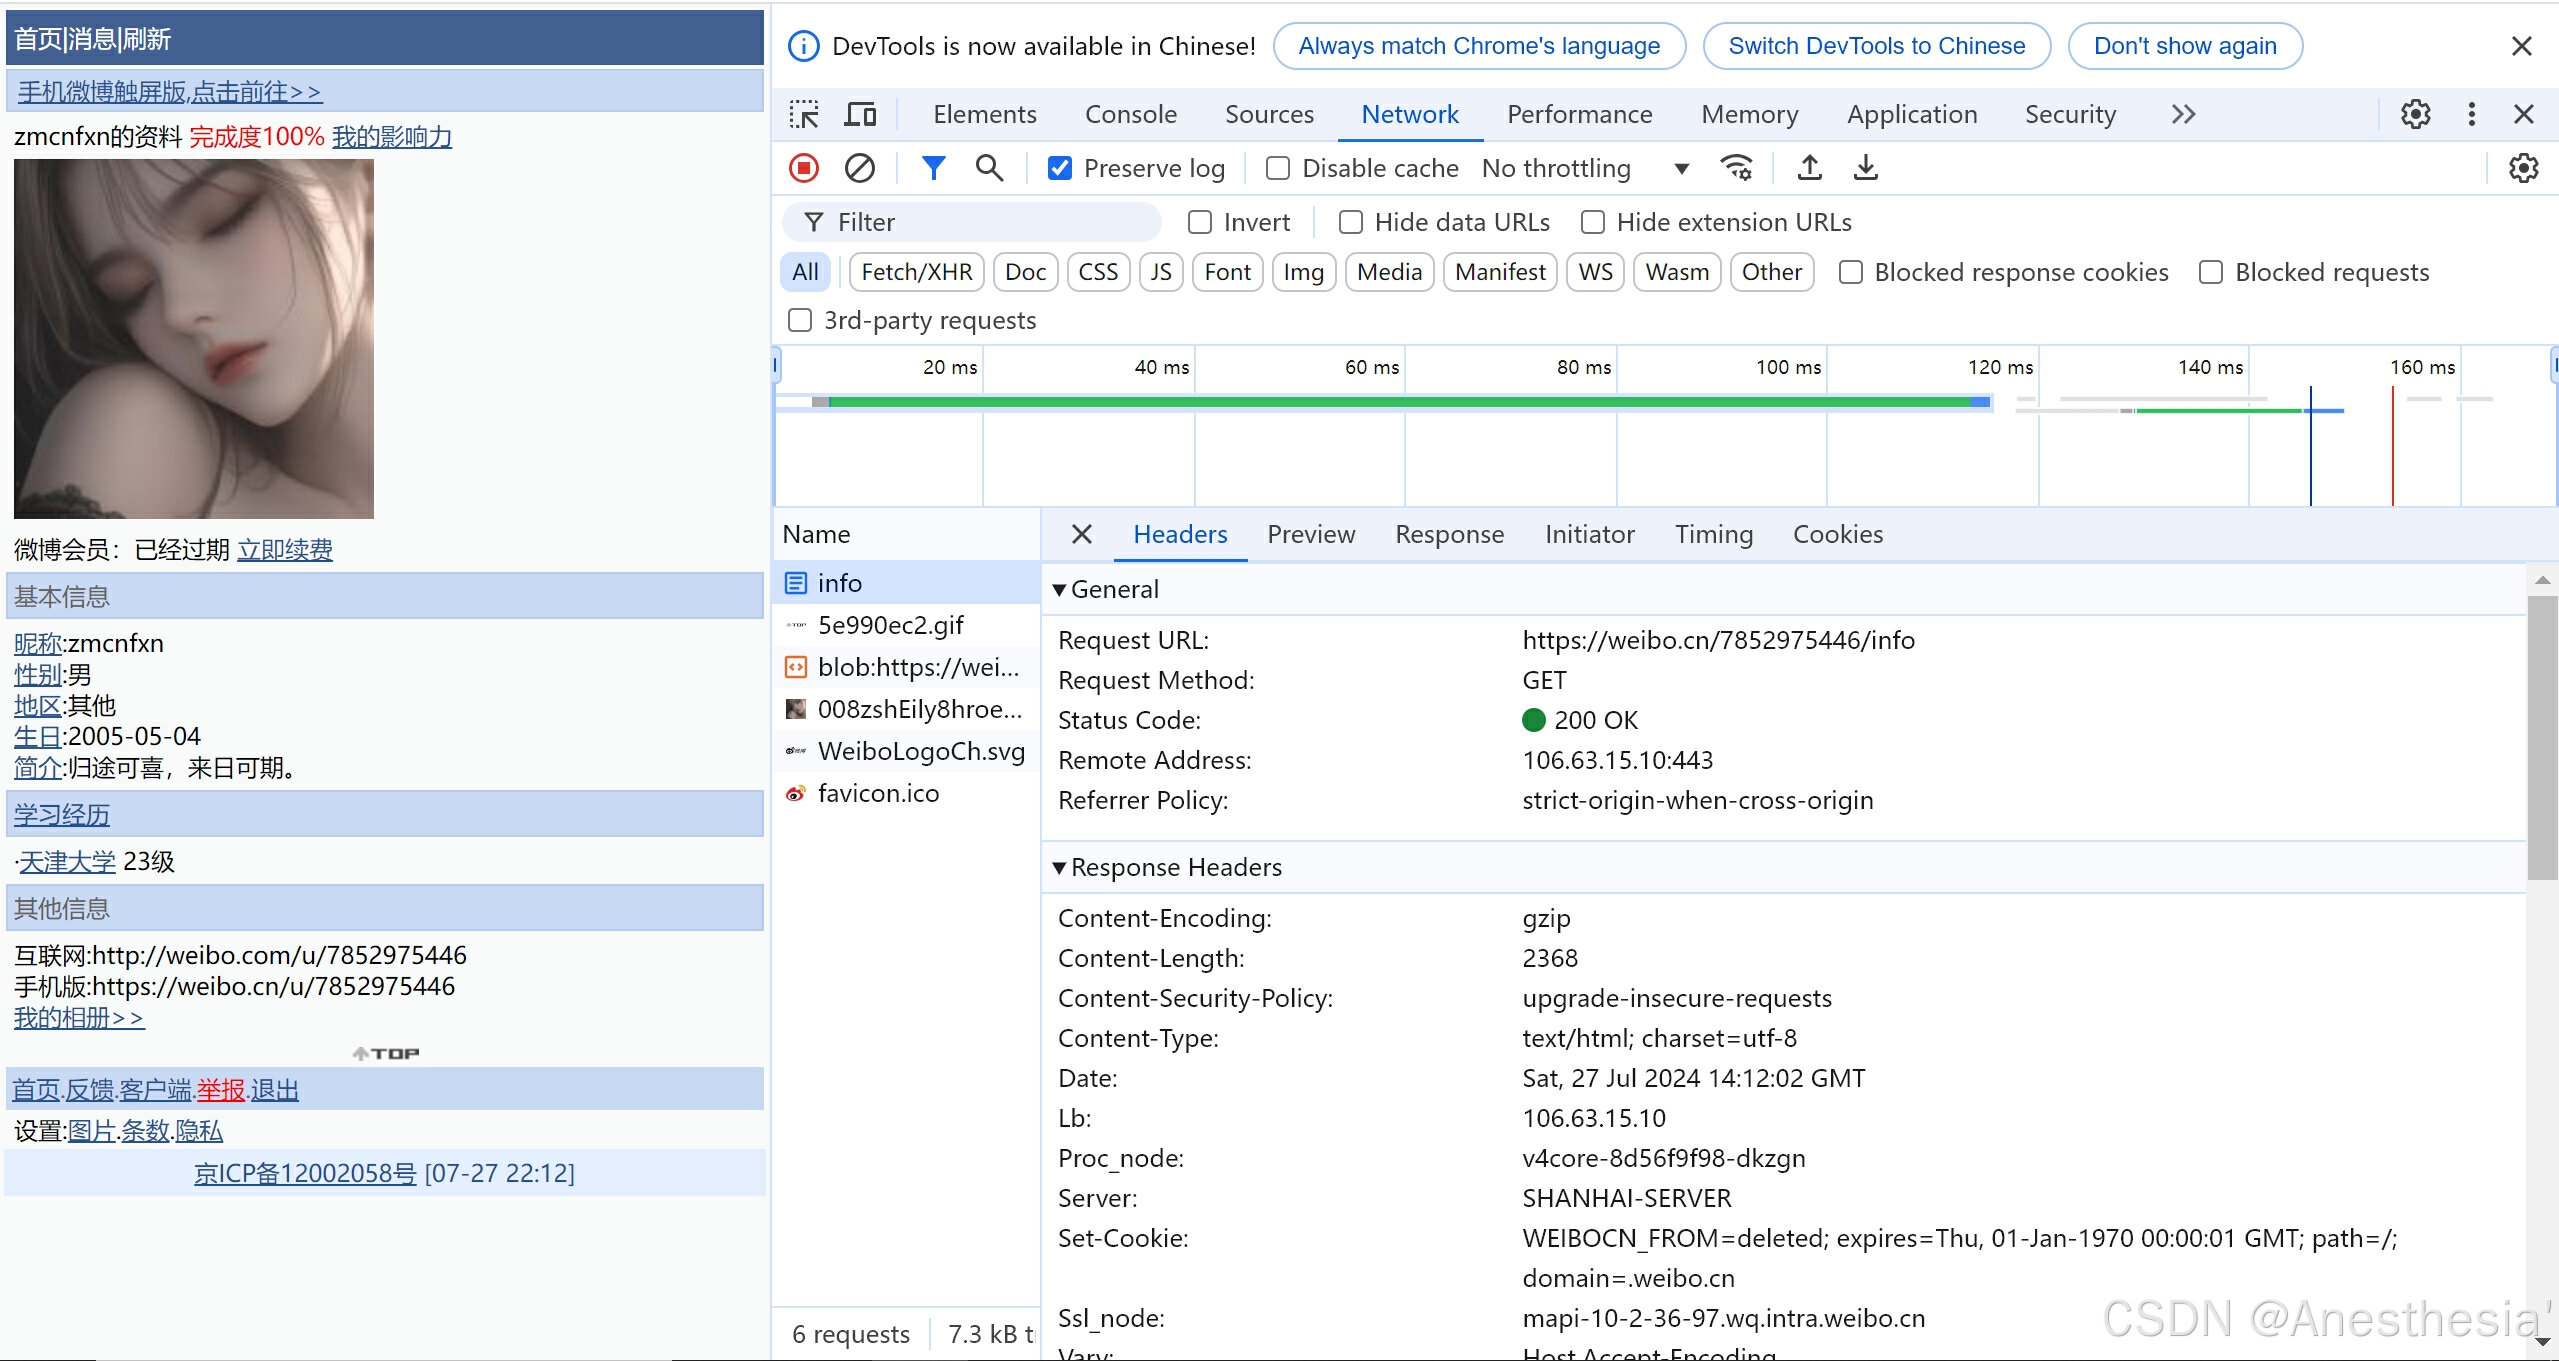The image size is (2559, 1361).
Task: Collapse the General section
Action: pos(1058,590)
